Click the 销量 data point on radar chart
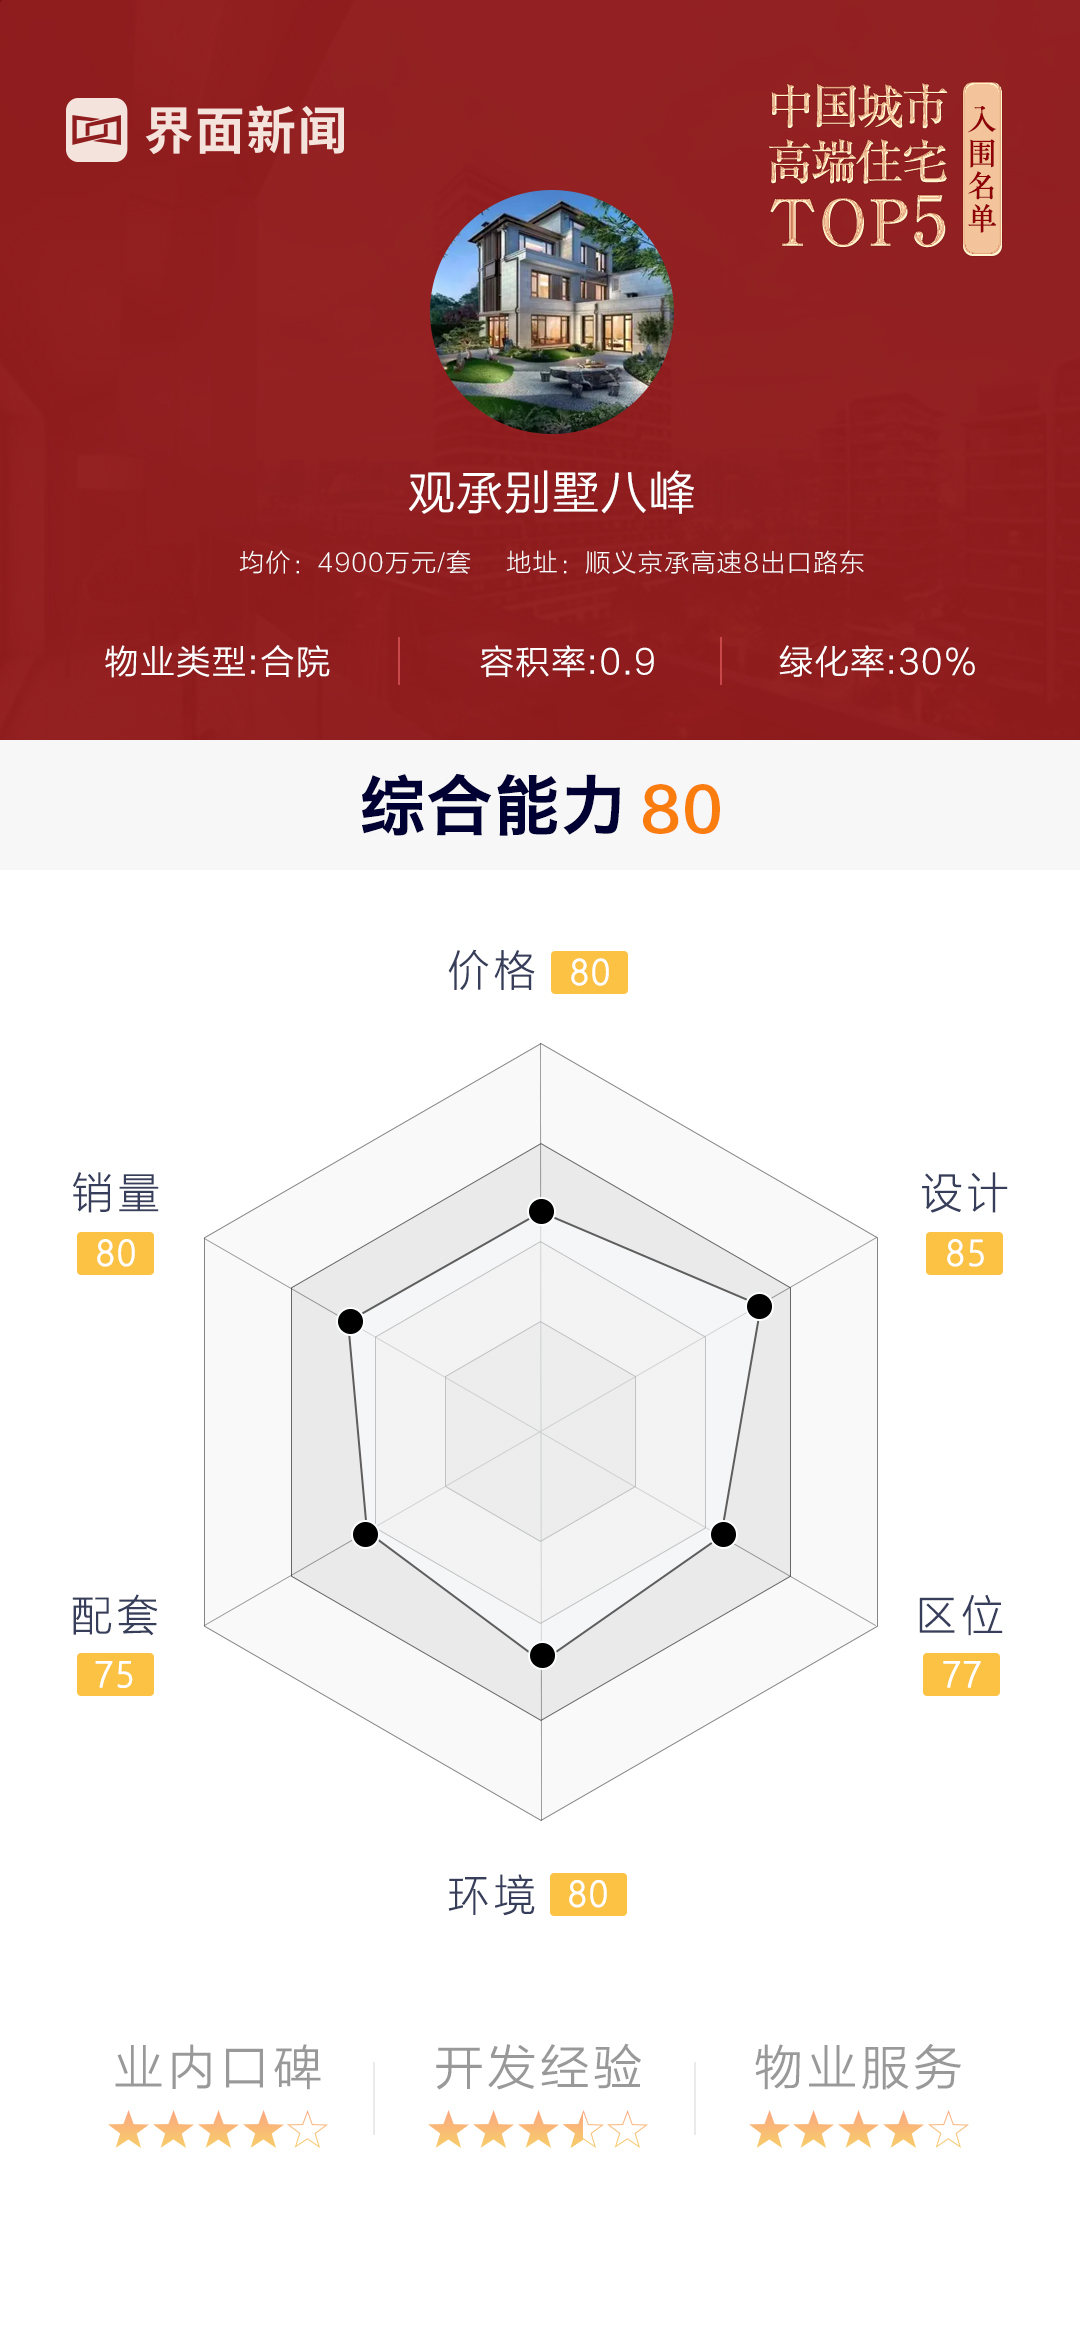1080x2344 pixels. click(x=351, y=1321)
